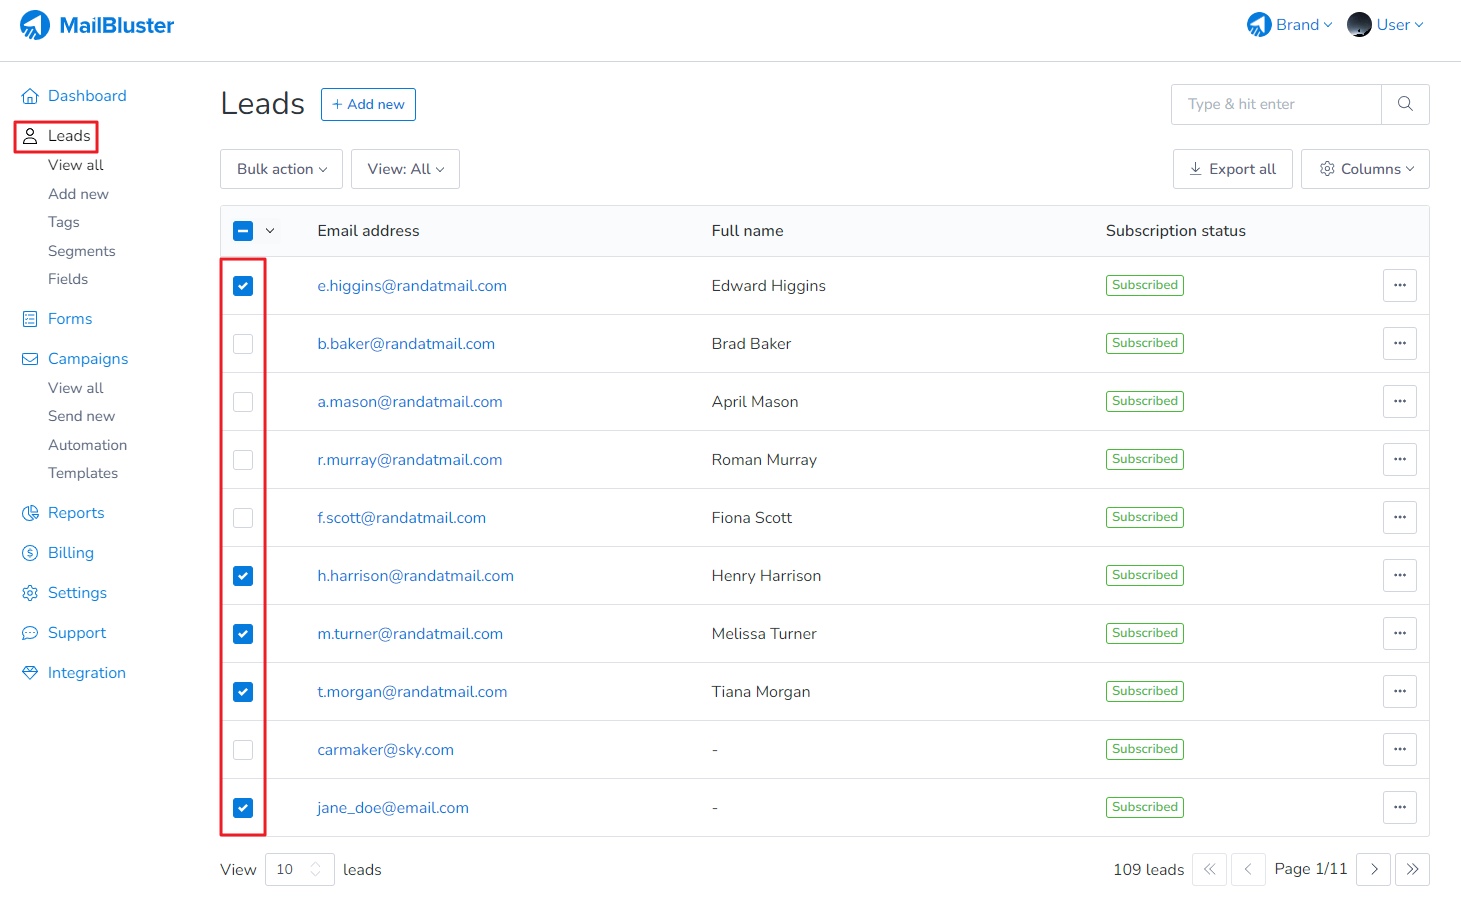This screenshot has height=902, width=1461.
Task: Expand the View: All filter dropdown
Action: 405,169
